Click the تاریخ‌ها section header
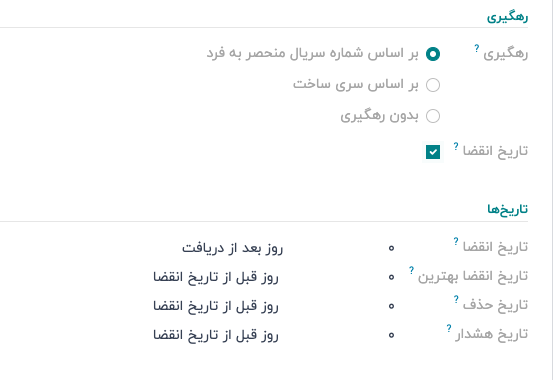This screenshot has height=380, width=553. click(x=508, y=209)
